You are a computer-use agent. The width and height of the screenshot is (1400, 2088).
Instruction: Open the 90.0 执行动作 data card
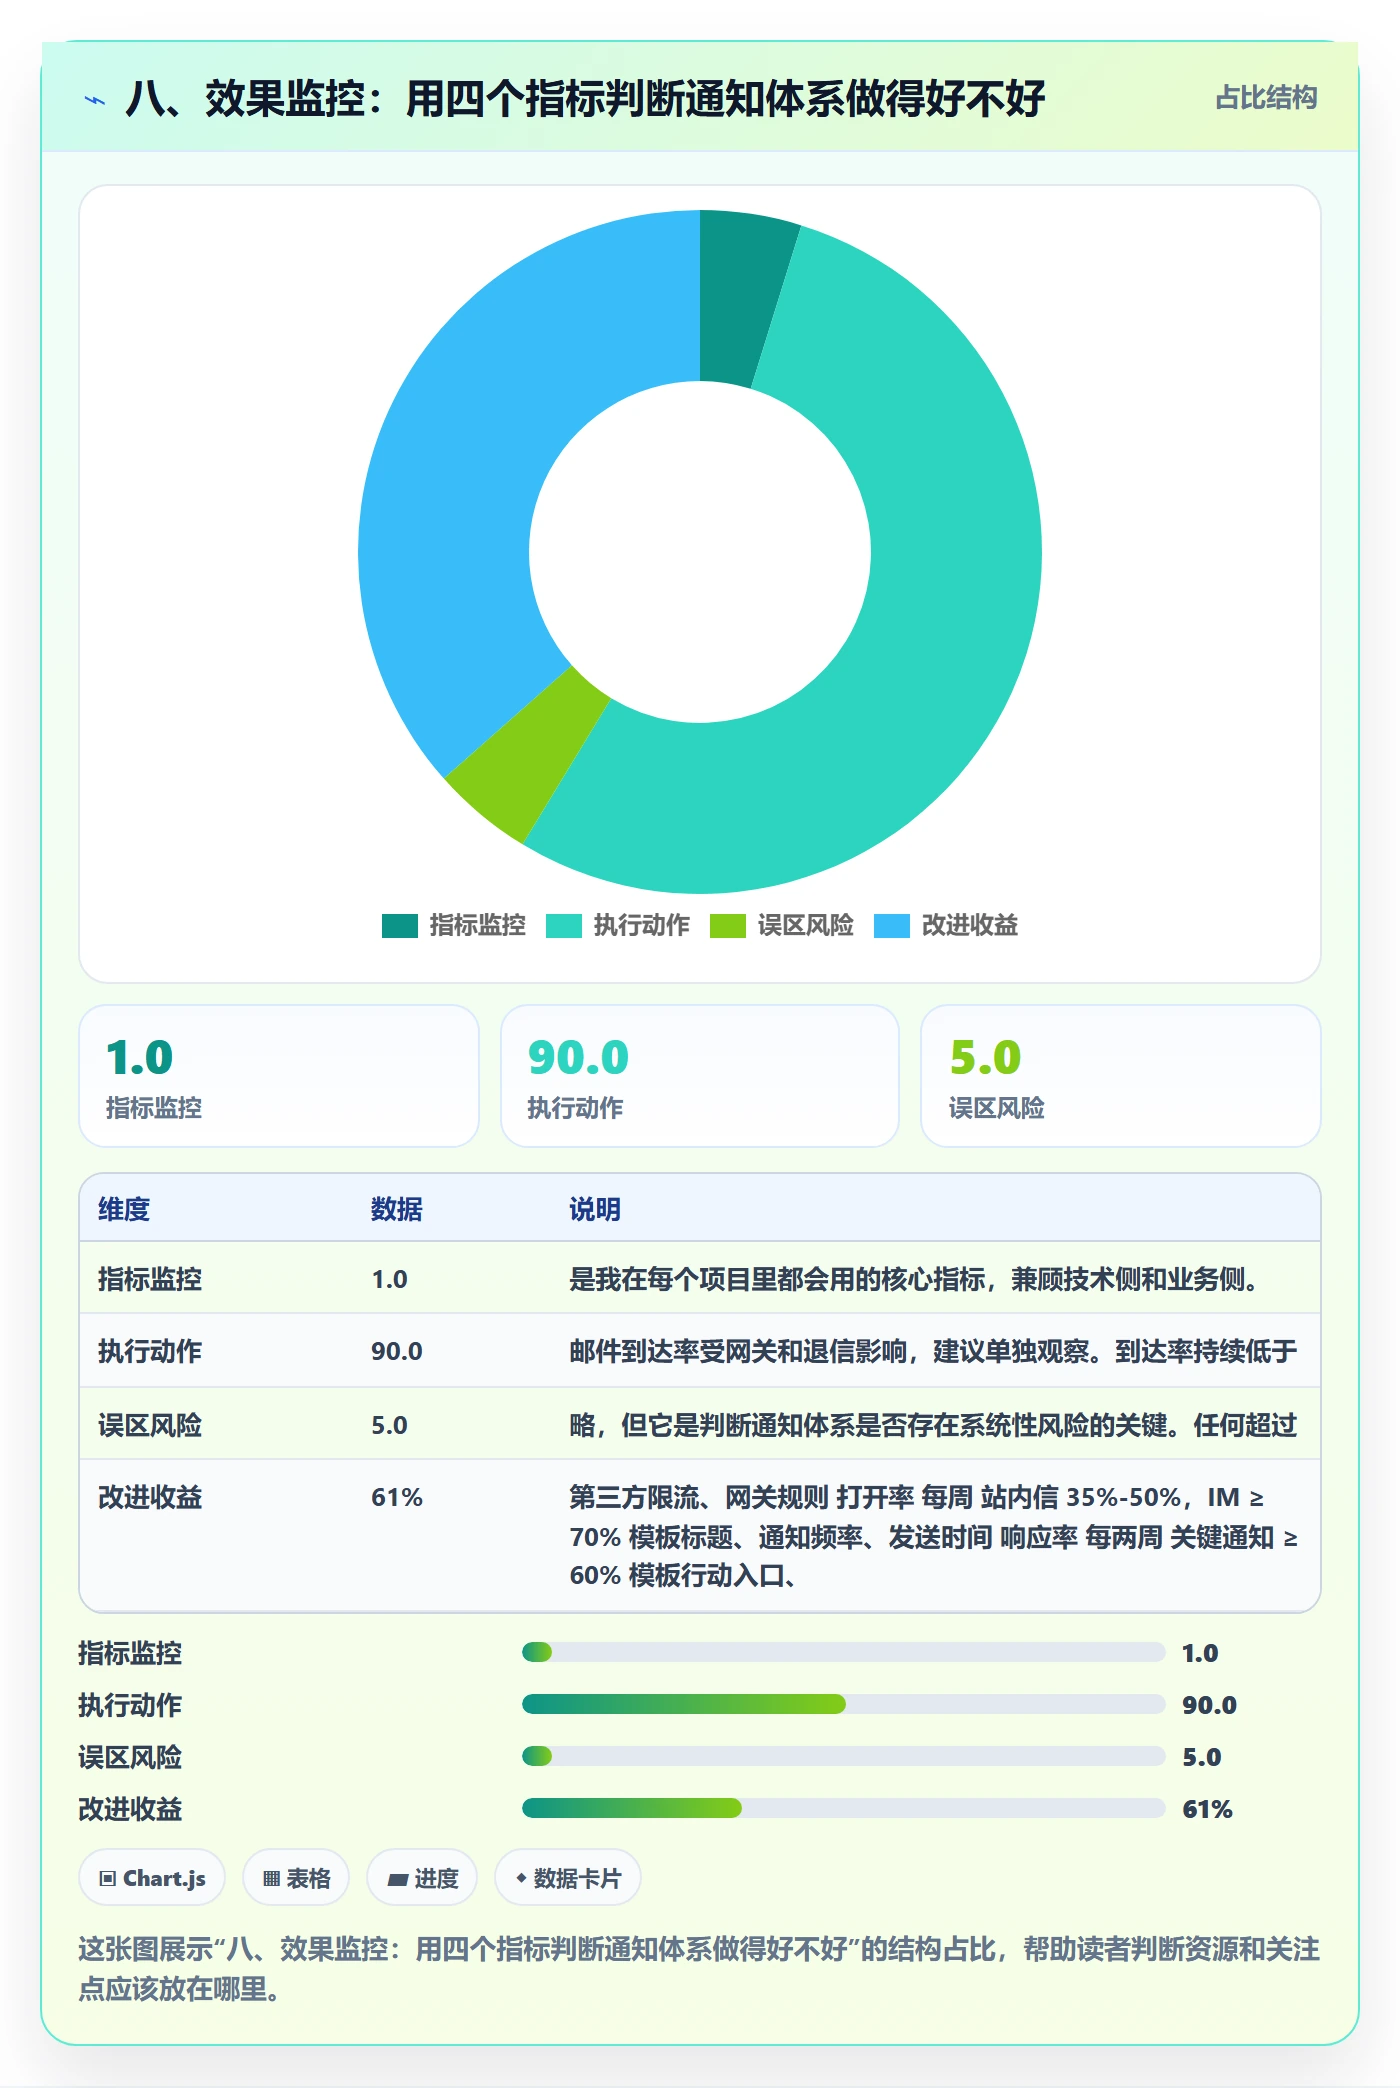pos(700,1076)
